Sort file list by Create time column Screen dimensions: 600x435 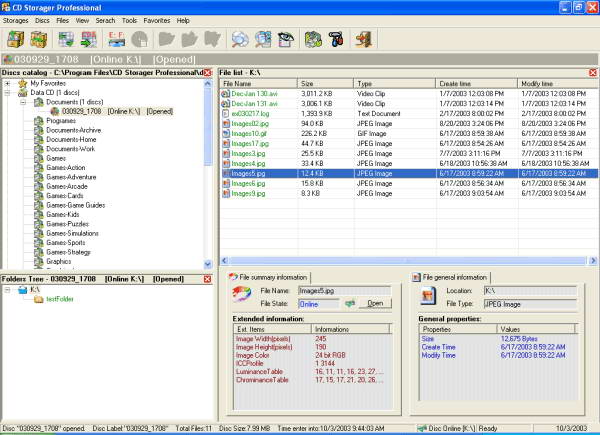click(x=476, y=83)
